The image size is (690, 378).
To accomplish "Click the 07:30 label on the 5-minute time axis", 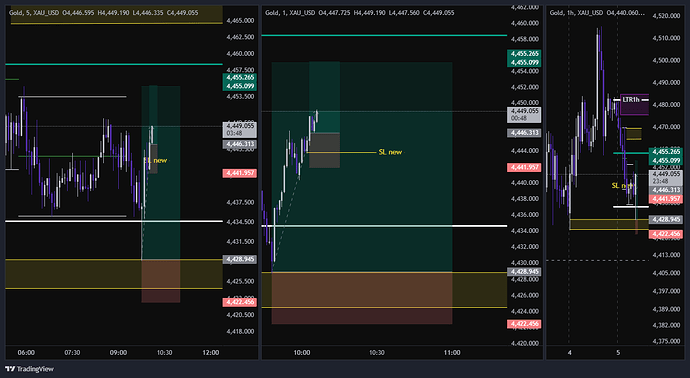I will 72,353.
